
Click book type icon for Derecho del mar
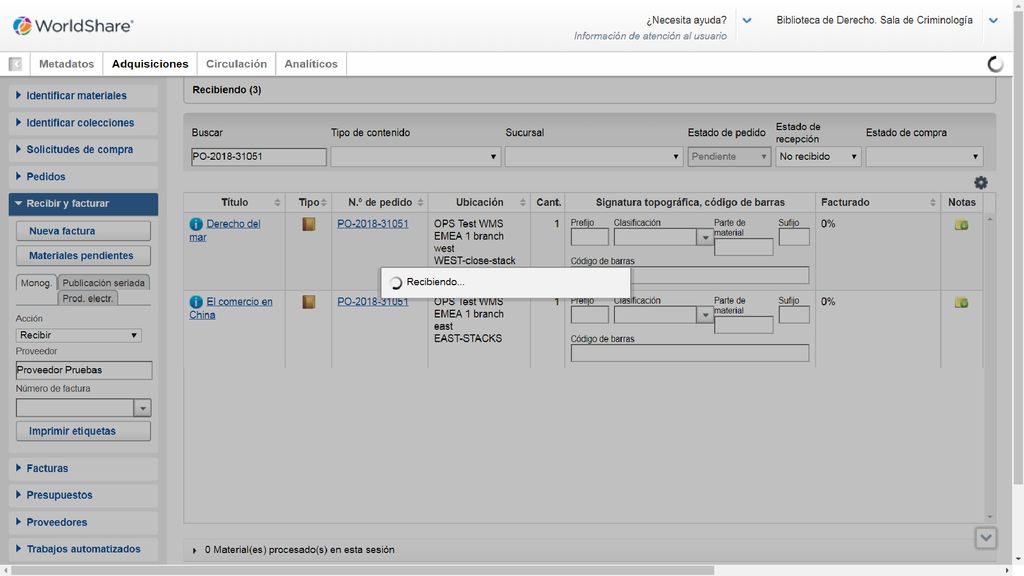(308, 224)
